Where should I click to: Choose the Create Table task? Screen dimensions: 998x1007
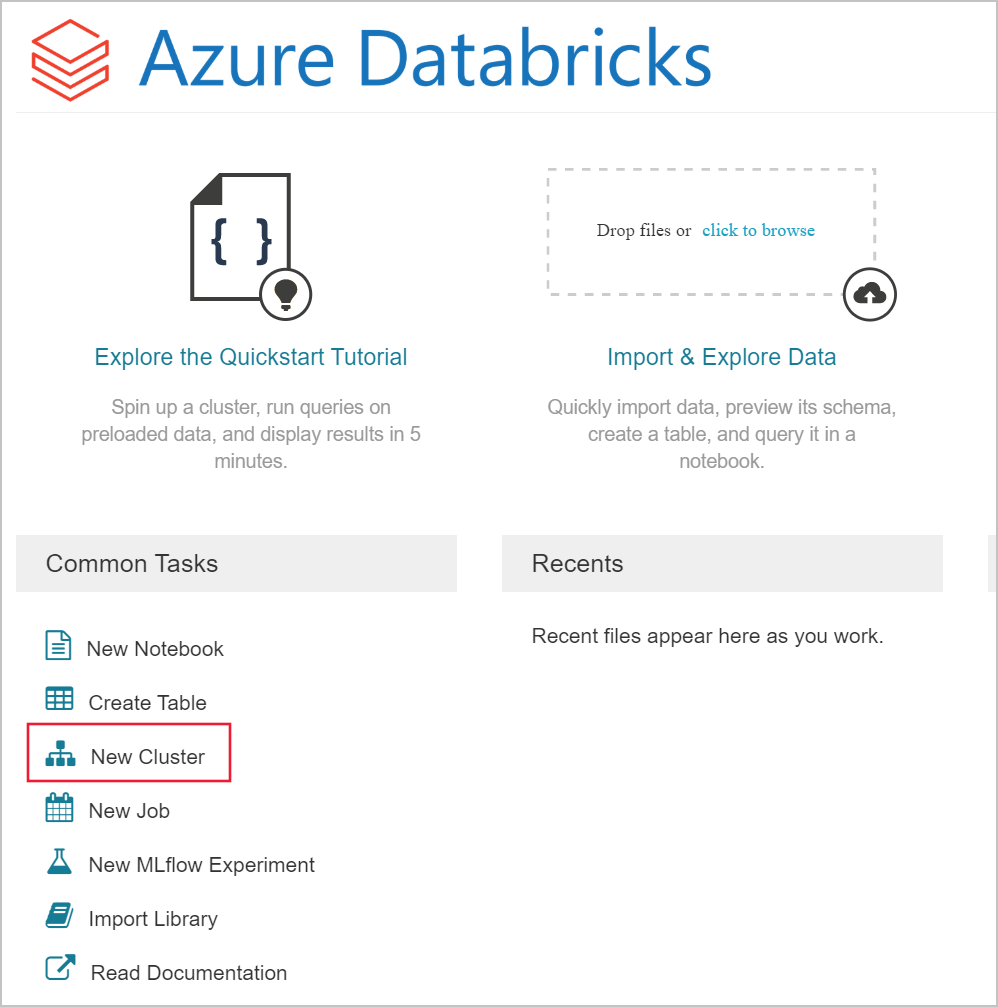pos(147,703)
